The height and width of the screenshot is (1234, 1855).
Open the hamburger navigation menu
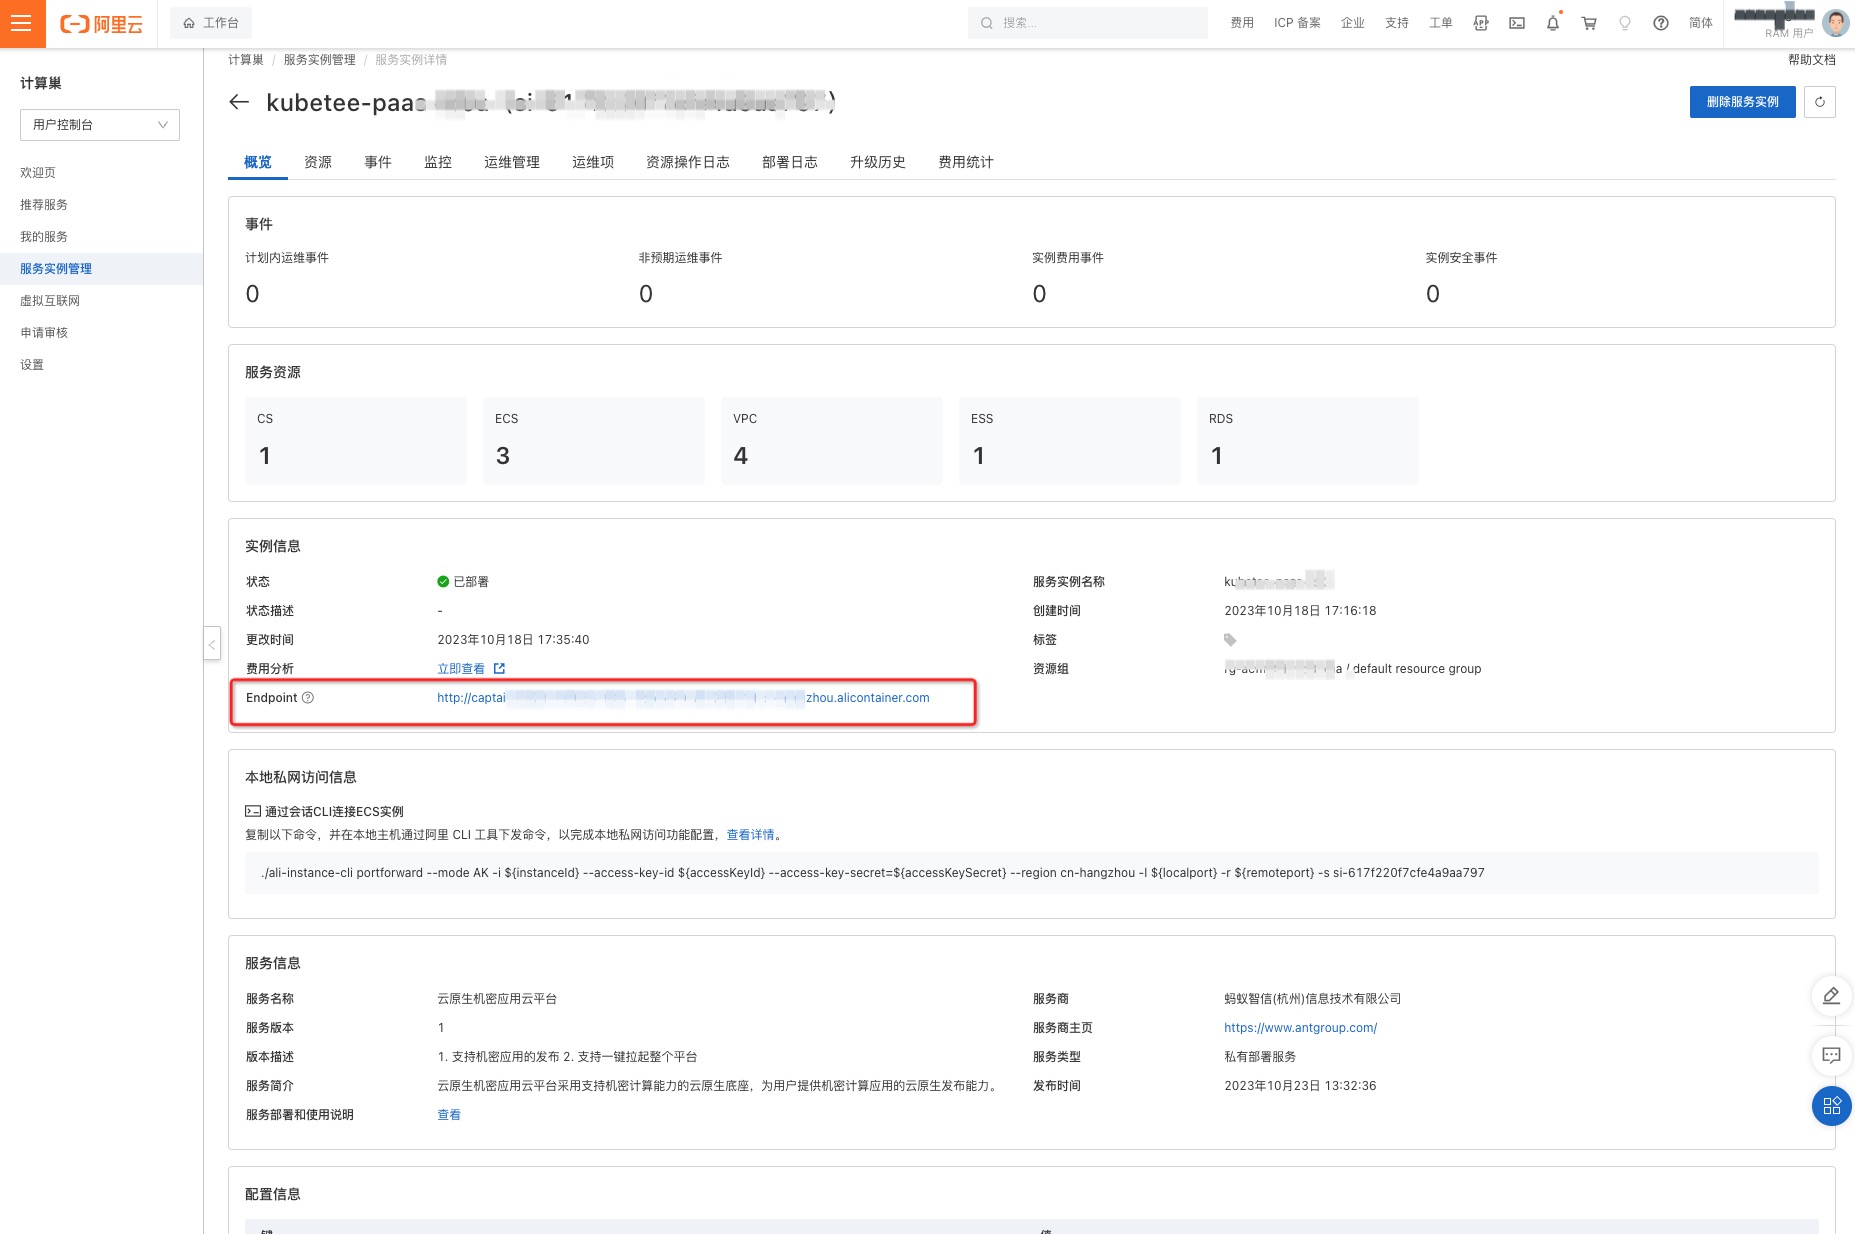click(x=22, y=23)
